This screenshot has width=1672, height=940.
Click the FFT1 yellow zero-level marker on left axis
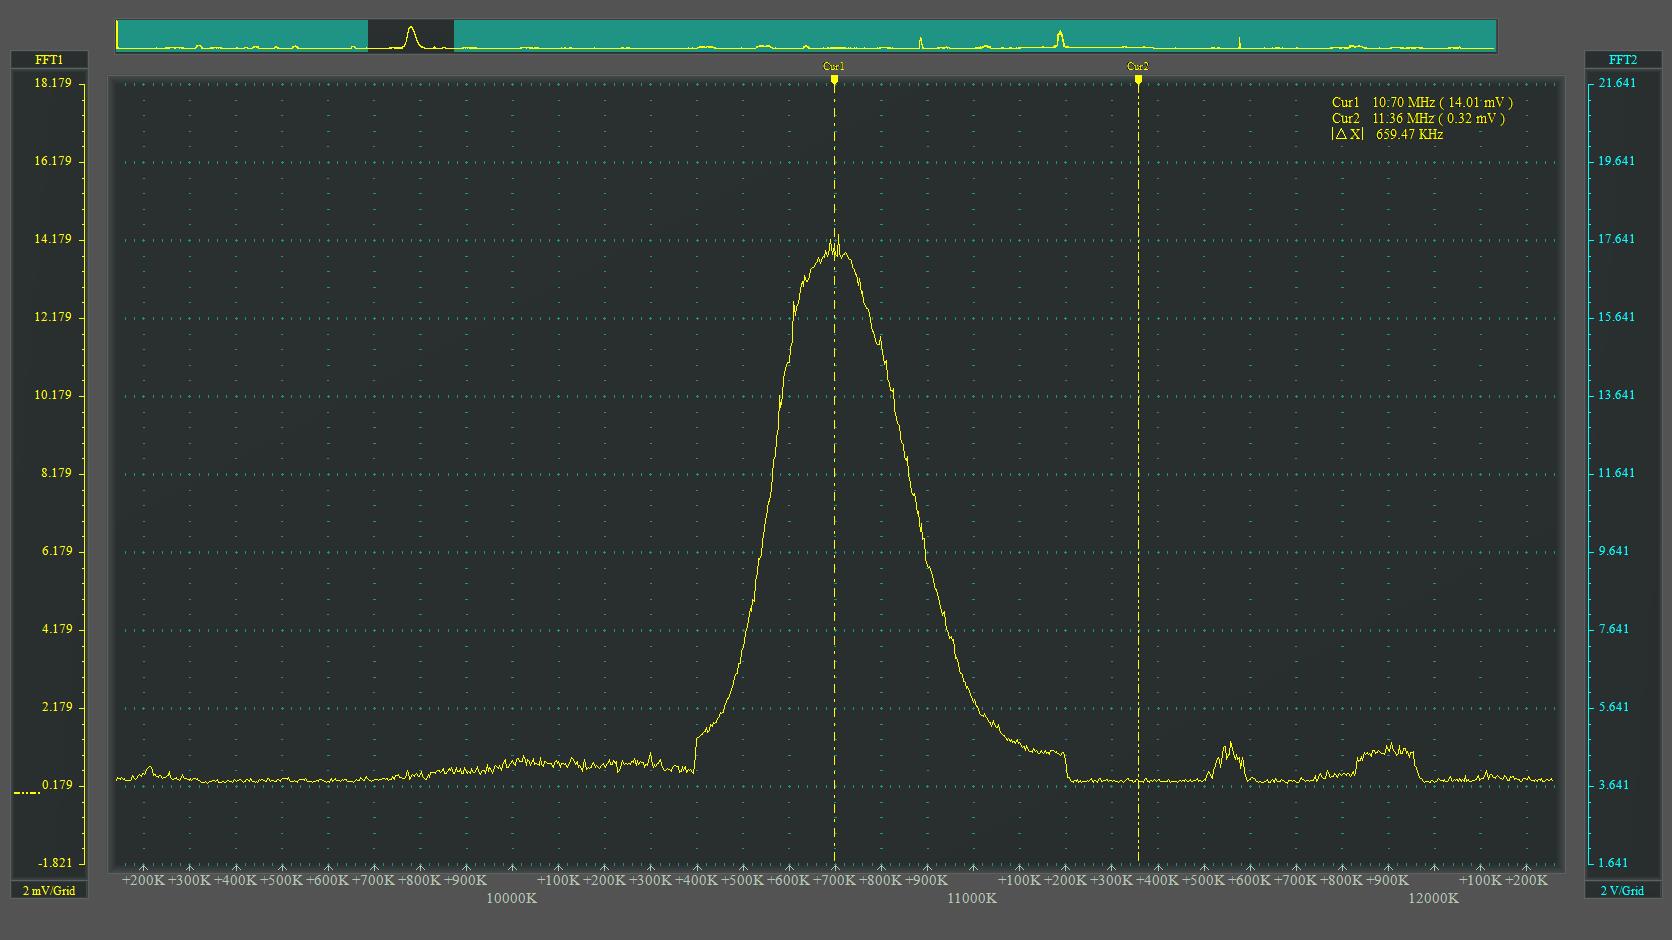click(27, 793)
